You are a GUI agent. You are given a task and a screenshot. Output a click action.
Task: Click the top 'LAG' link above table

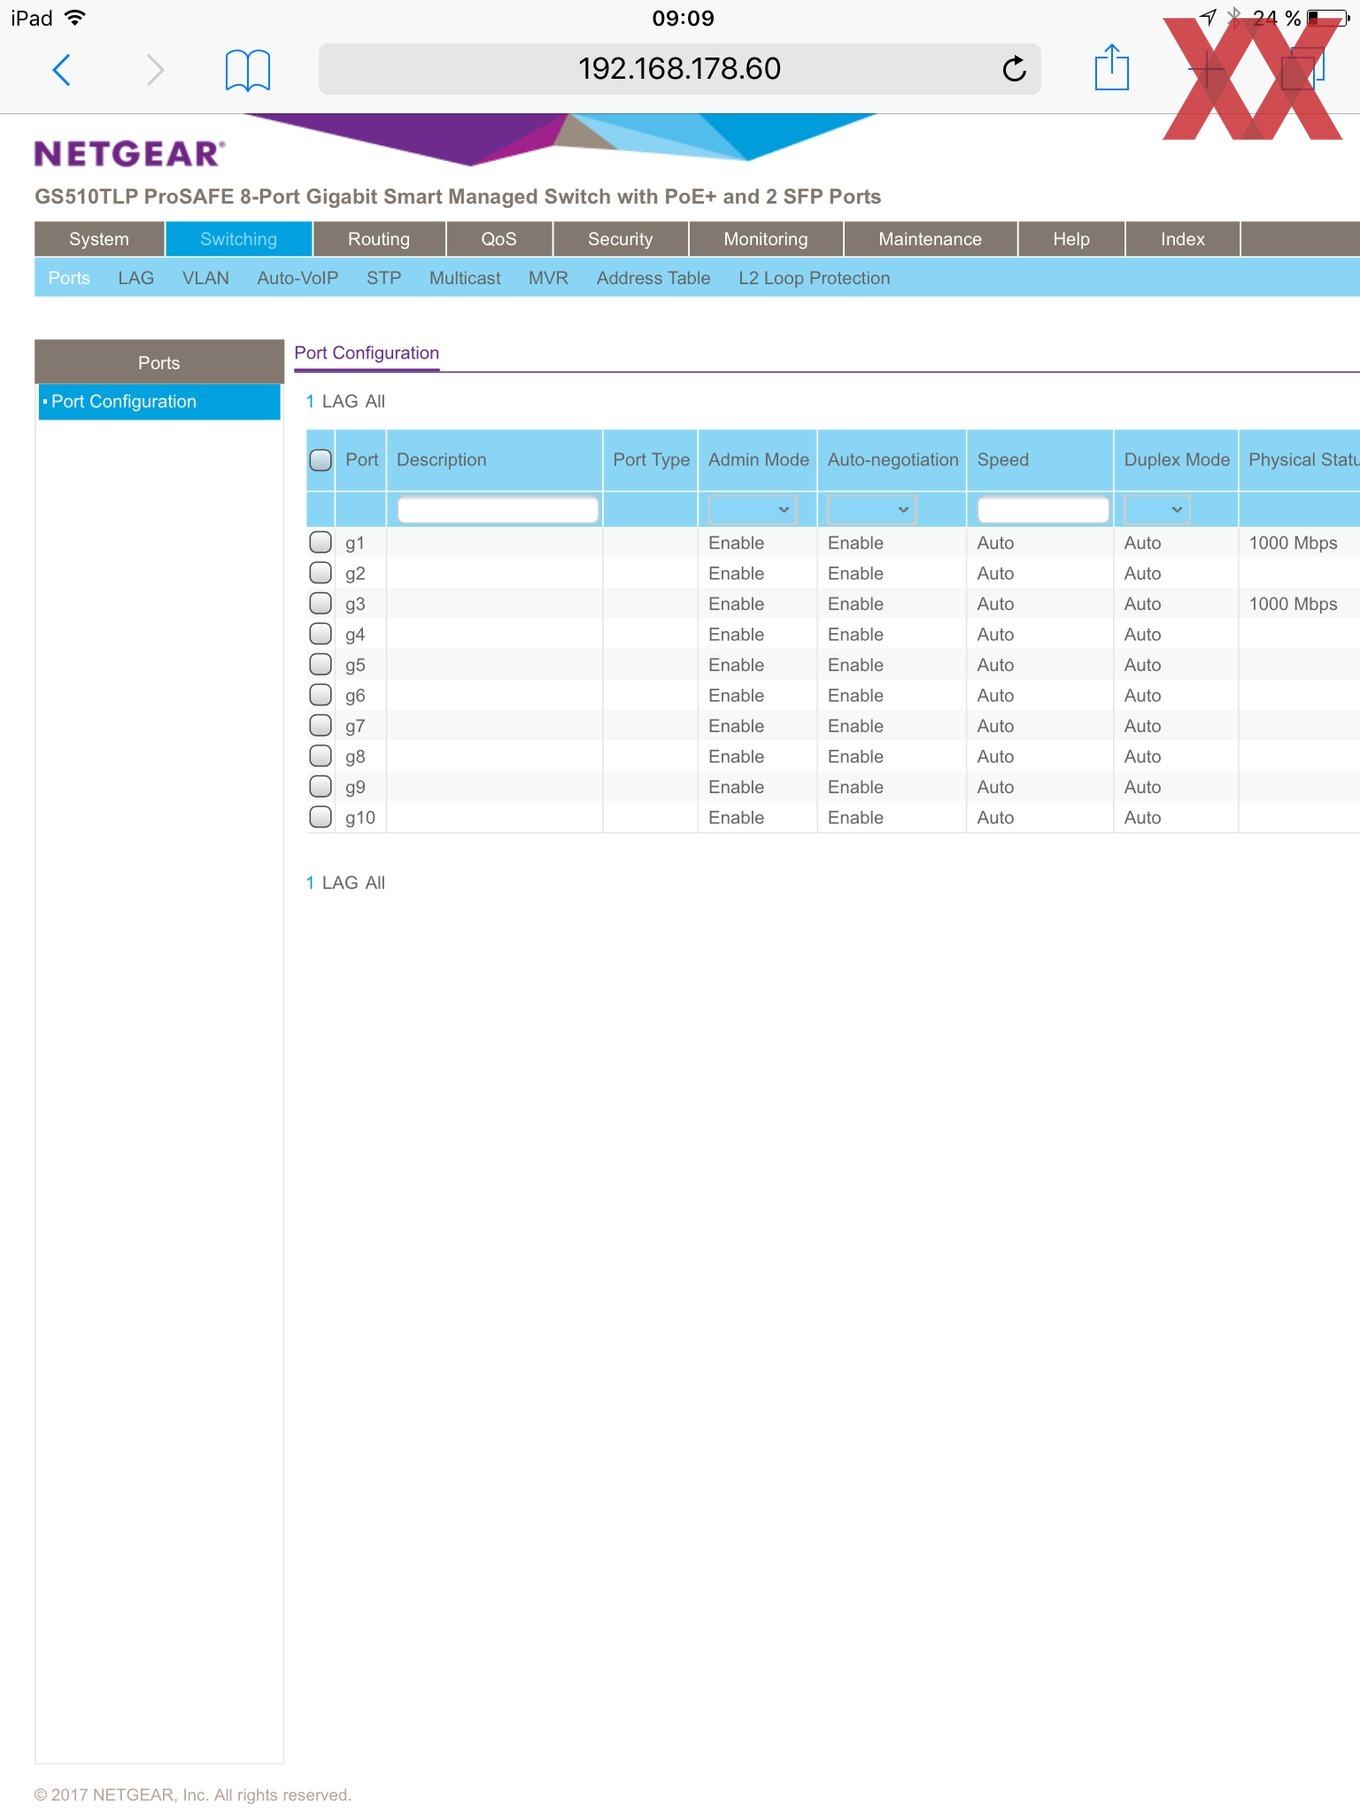tap(339, 401)
